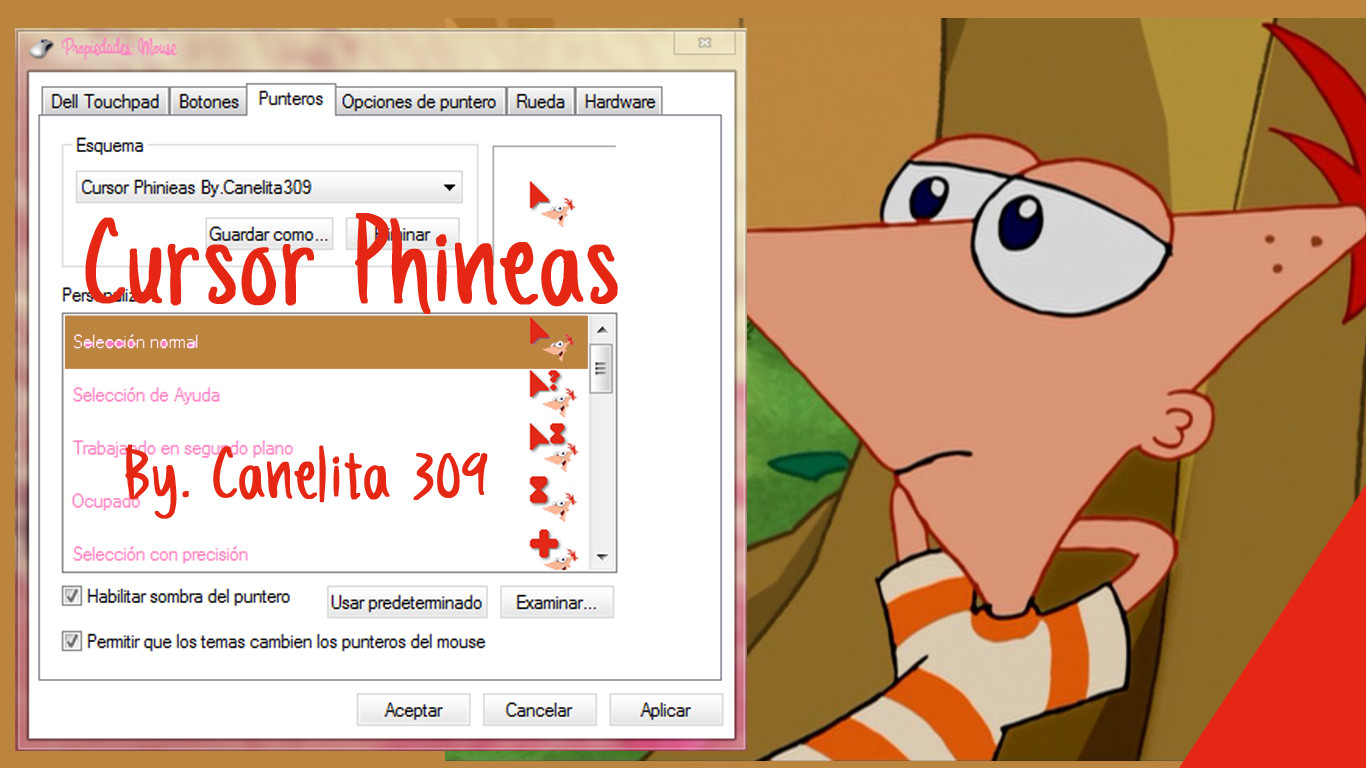Screen dimensions: 1366x768
Task: Click the pointer list scroll up arrow
Action: [x=602, y=328]
